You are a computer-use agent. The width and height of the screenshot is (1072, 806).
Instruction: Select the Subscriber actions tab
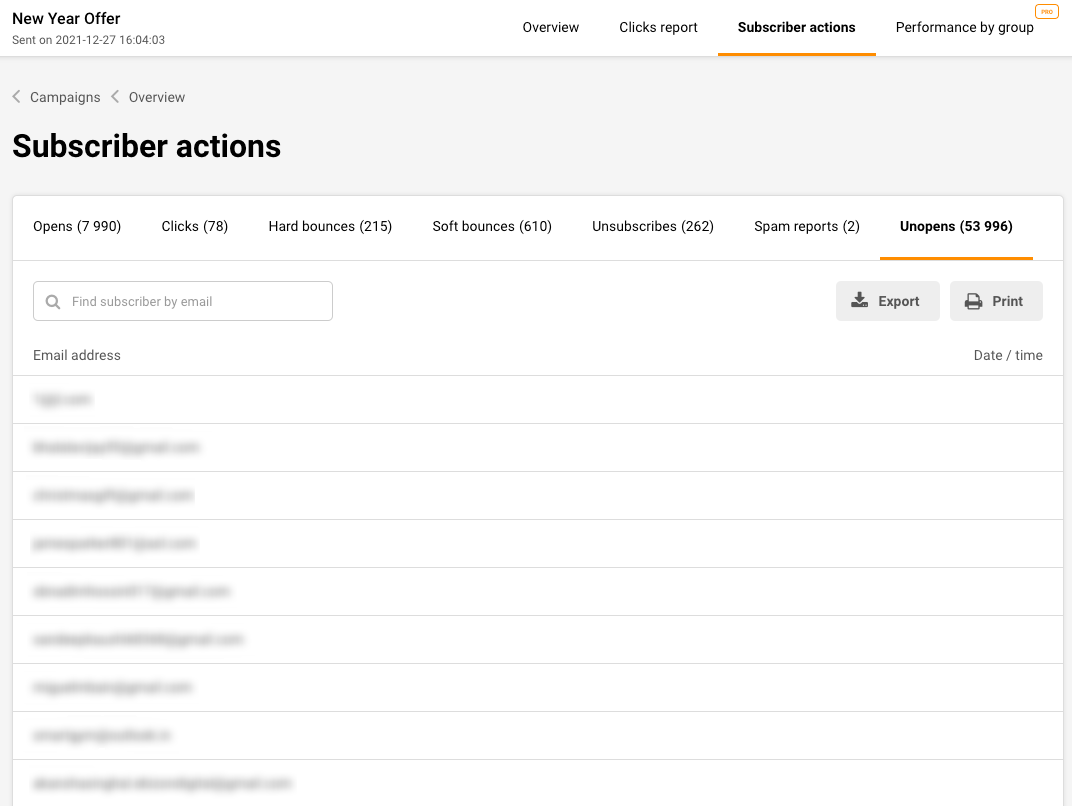point(796,27)
